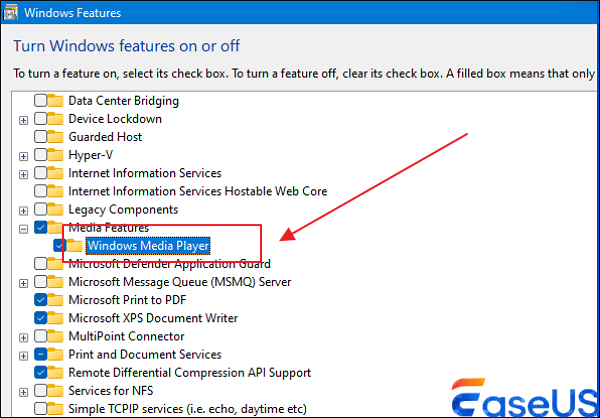
Task: Tick the Microsoft Defender Application Guard checkbox
Action: point(40,263)
